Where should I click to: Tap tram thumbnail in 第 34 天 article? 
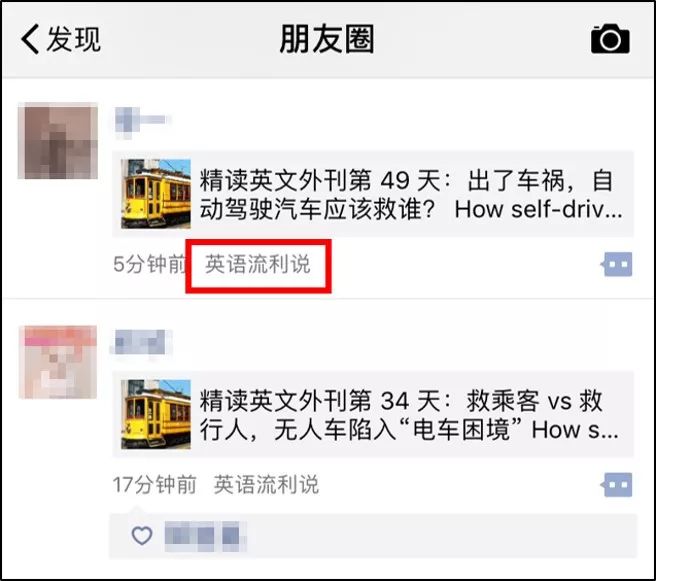[x=156, y=414]
